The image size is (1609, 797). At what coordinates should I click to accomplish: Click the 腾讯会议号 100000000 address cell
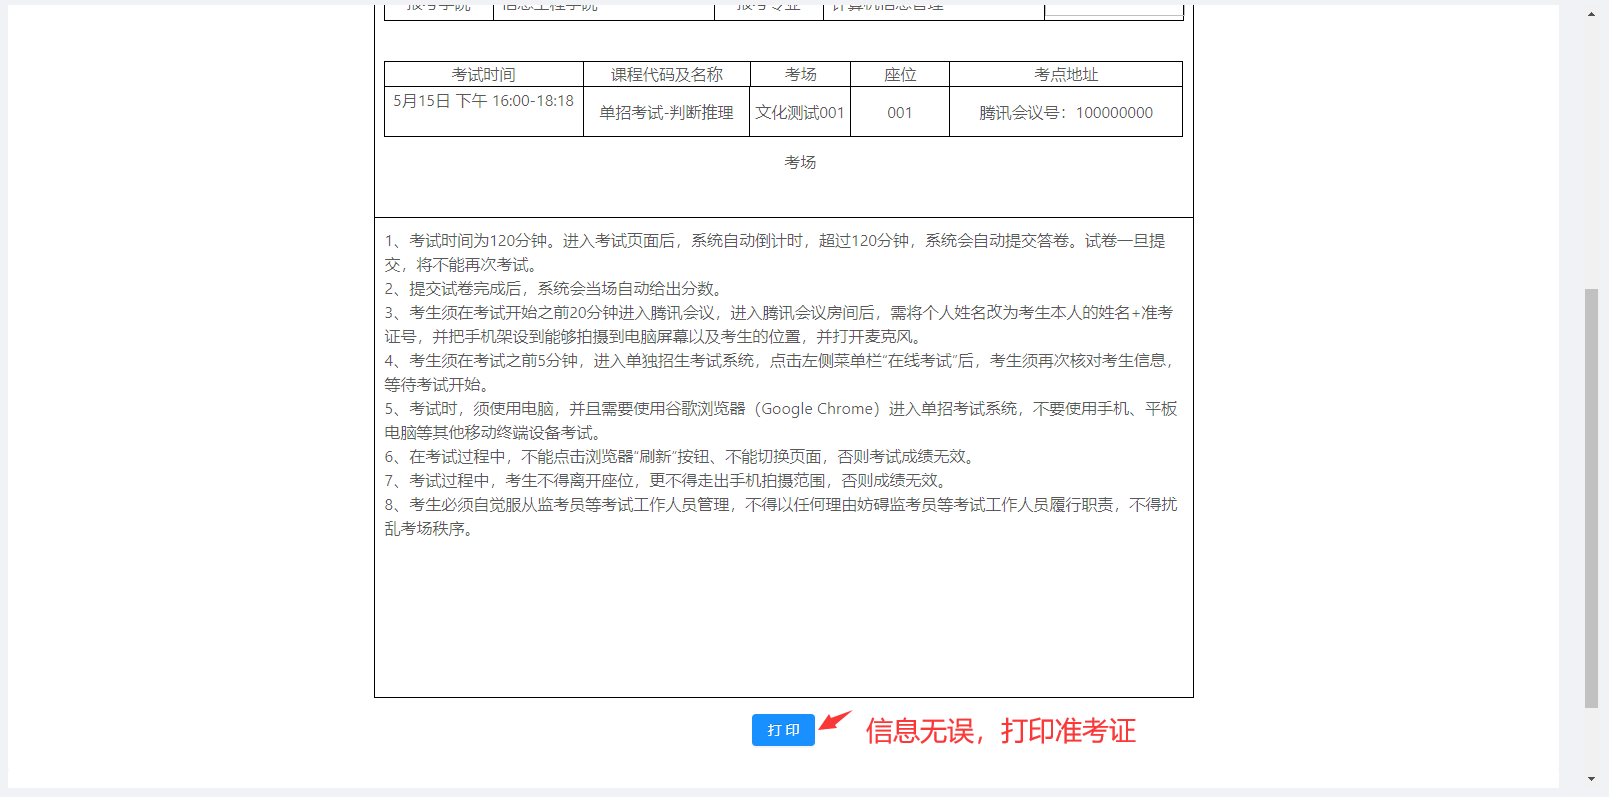click(1065, 113)
